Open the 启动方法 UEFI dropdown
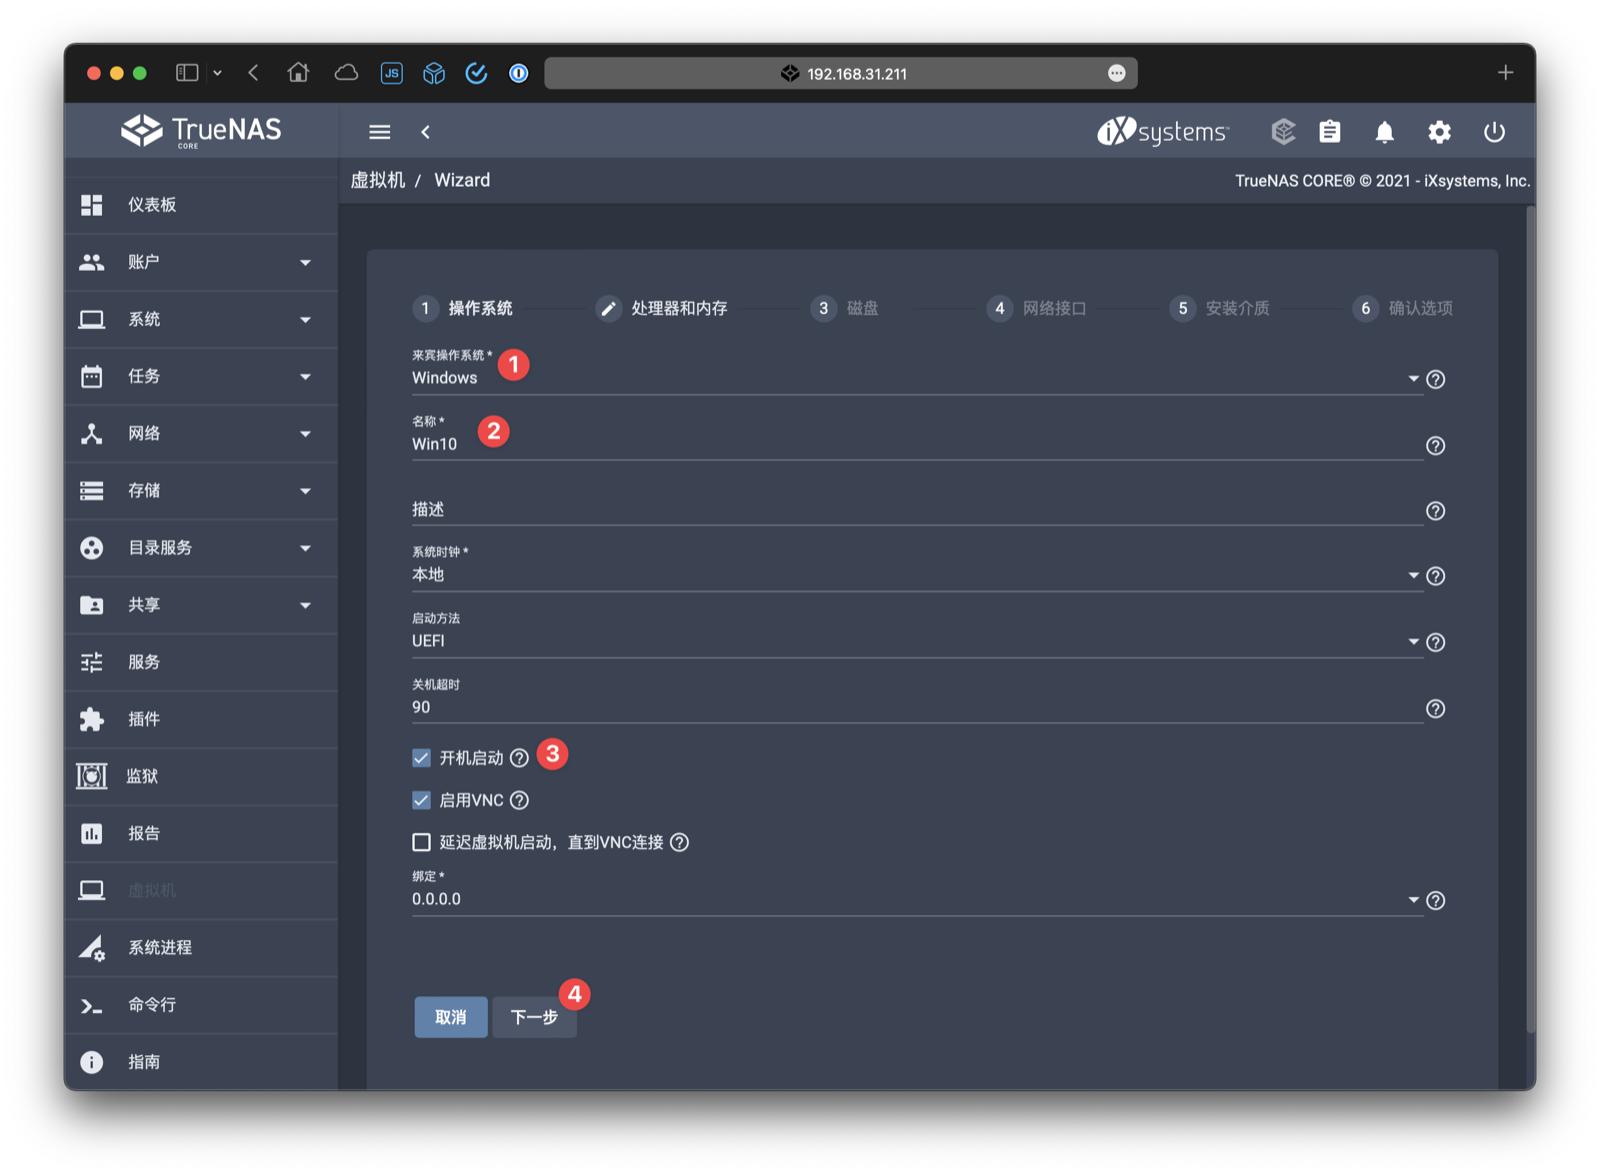This screenshot has width=1600, height=1175. [1413, 641]
